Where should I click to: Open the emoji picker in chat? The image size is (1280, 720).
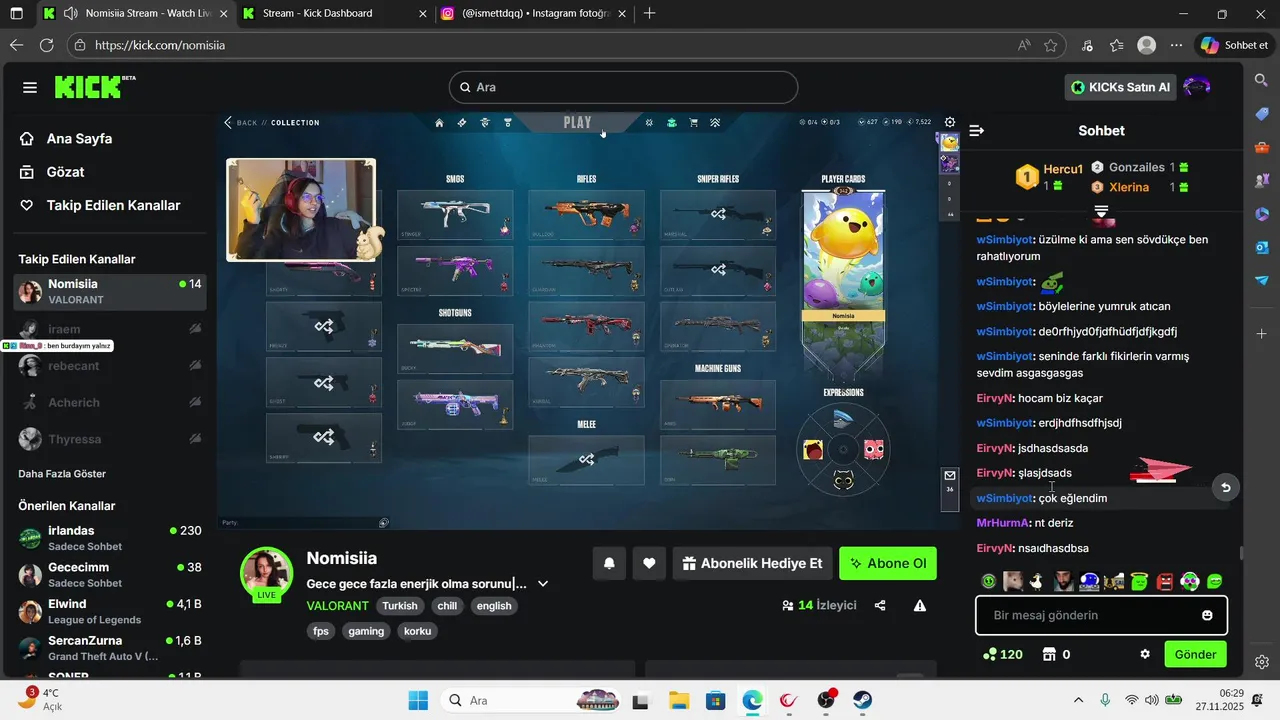(1207, 615)
